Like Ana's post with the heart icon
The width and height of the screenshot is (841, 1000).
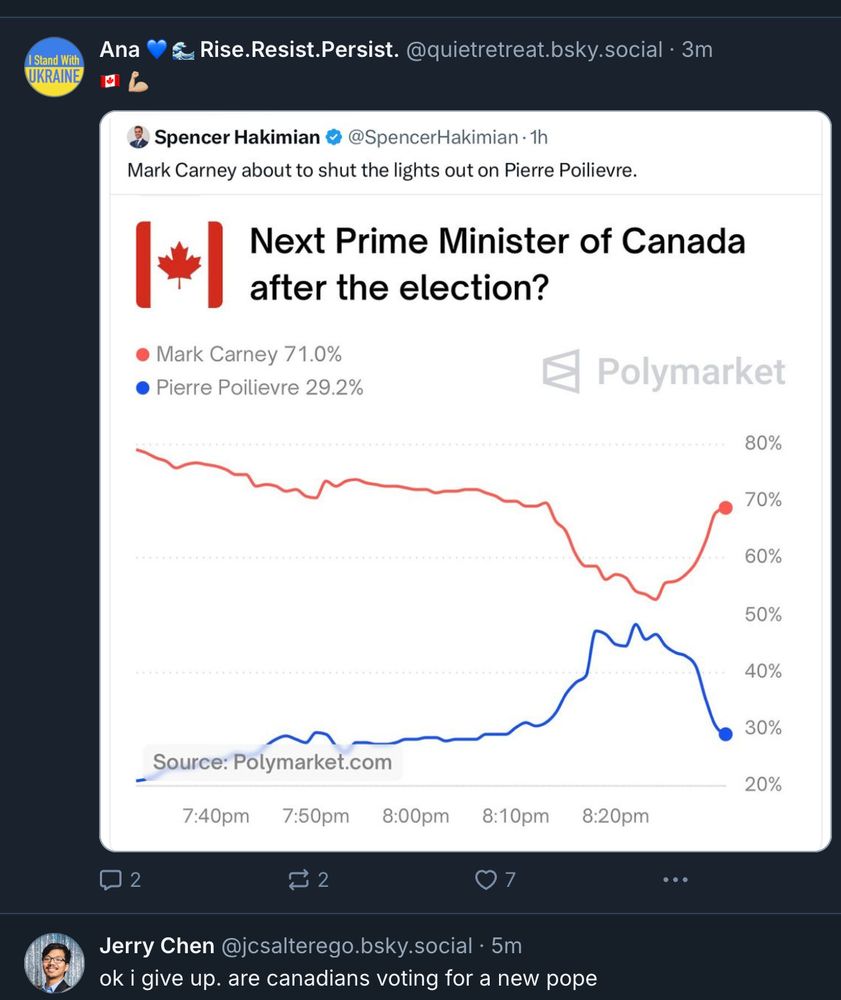(x=486, y=880)
